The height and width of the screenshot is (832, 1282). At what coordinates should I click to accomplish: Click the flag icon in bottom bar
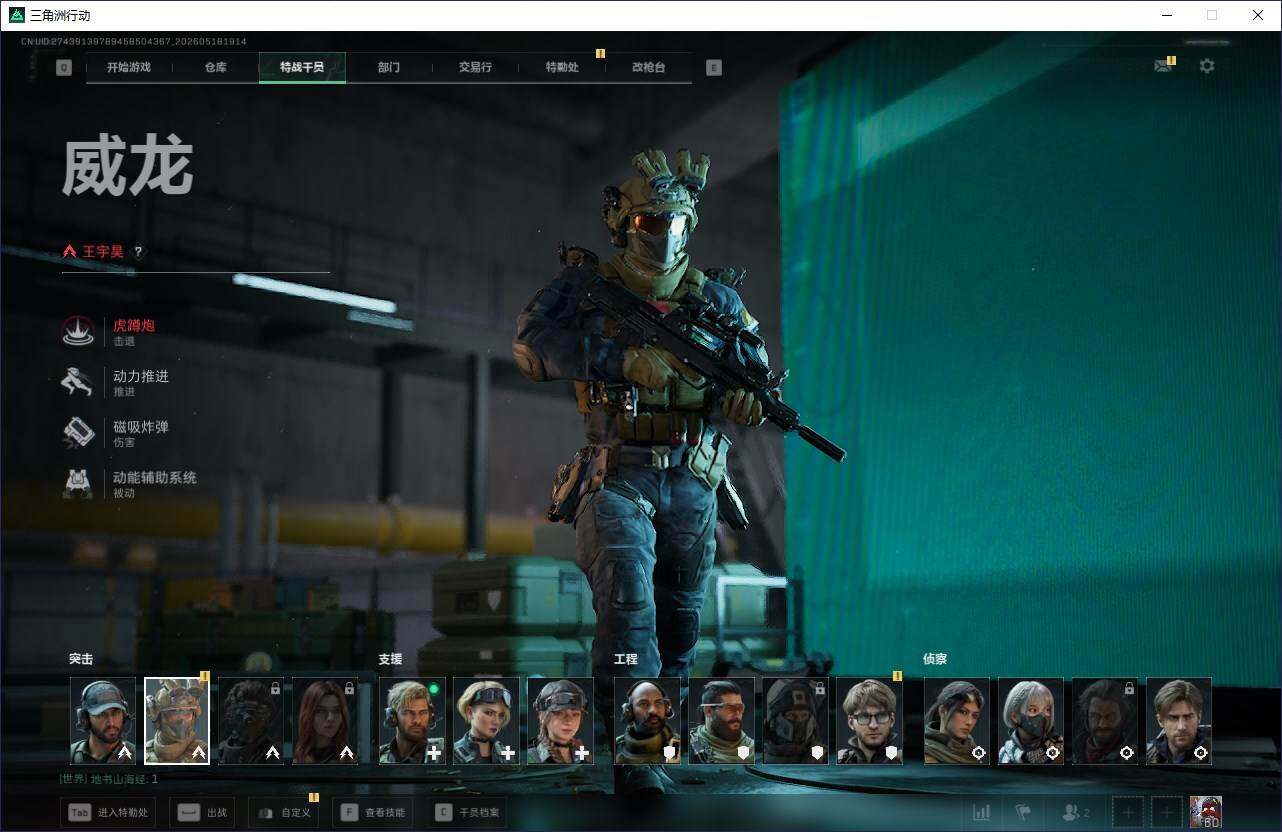[1023, 813]
